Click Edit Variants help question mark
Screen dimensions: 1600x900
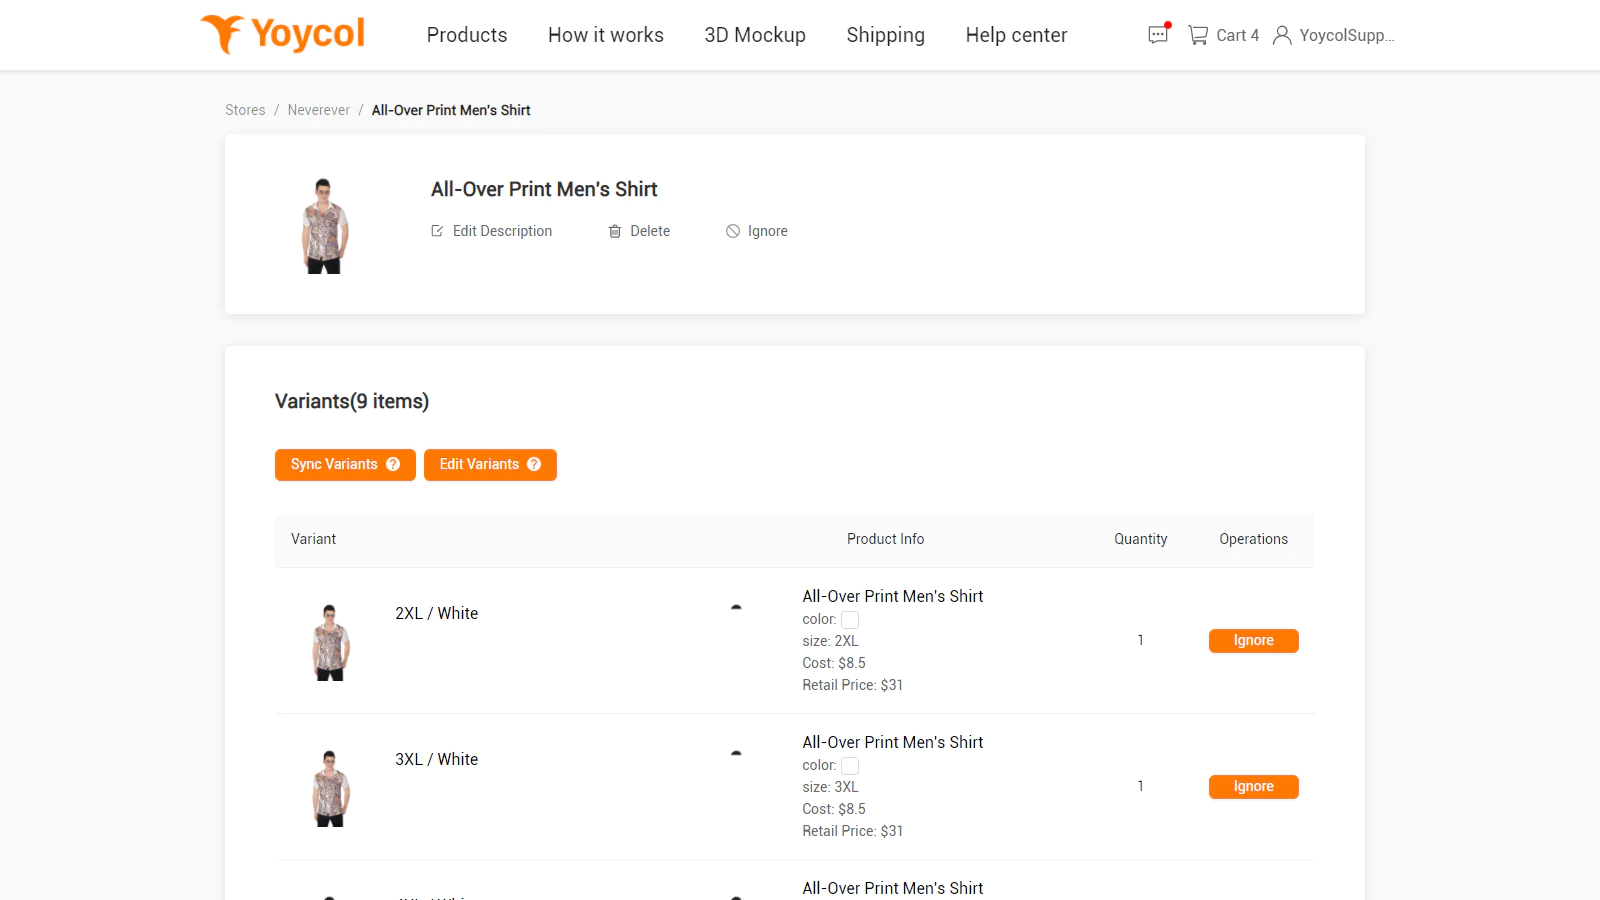534,464
